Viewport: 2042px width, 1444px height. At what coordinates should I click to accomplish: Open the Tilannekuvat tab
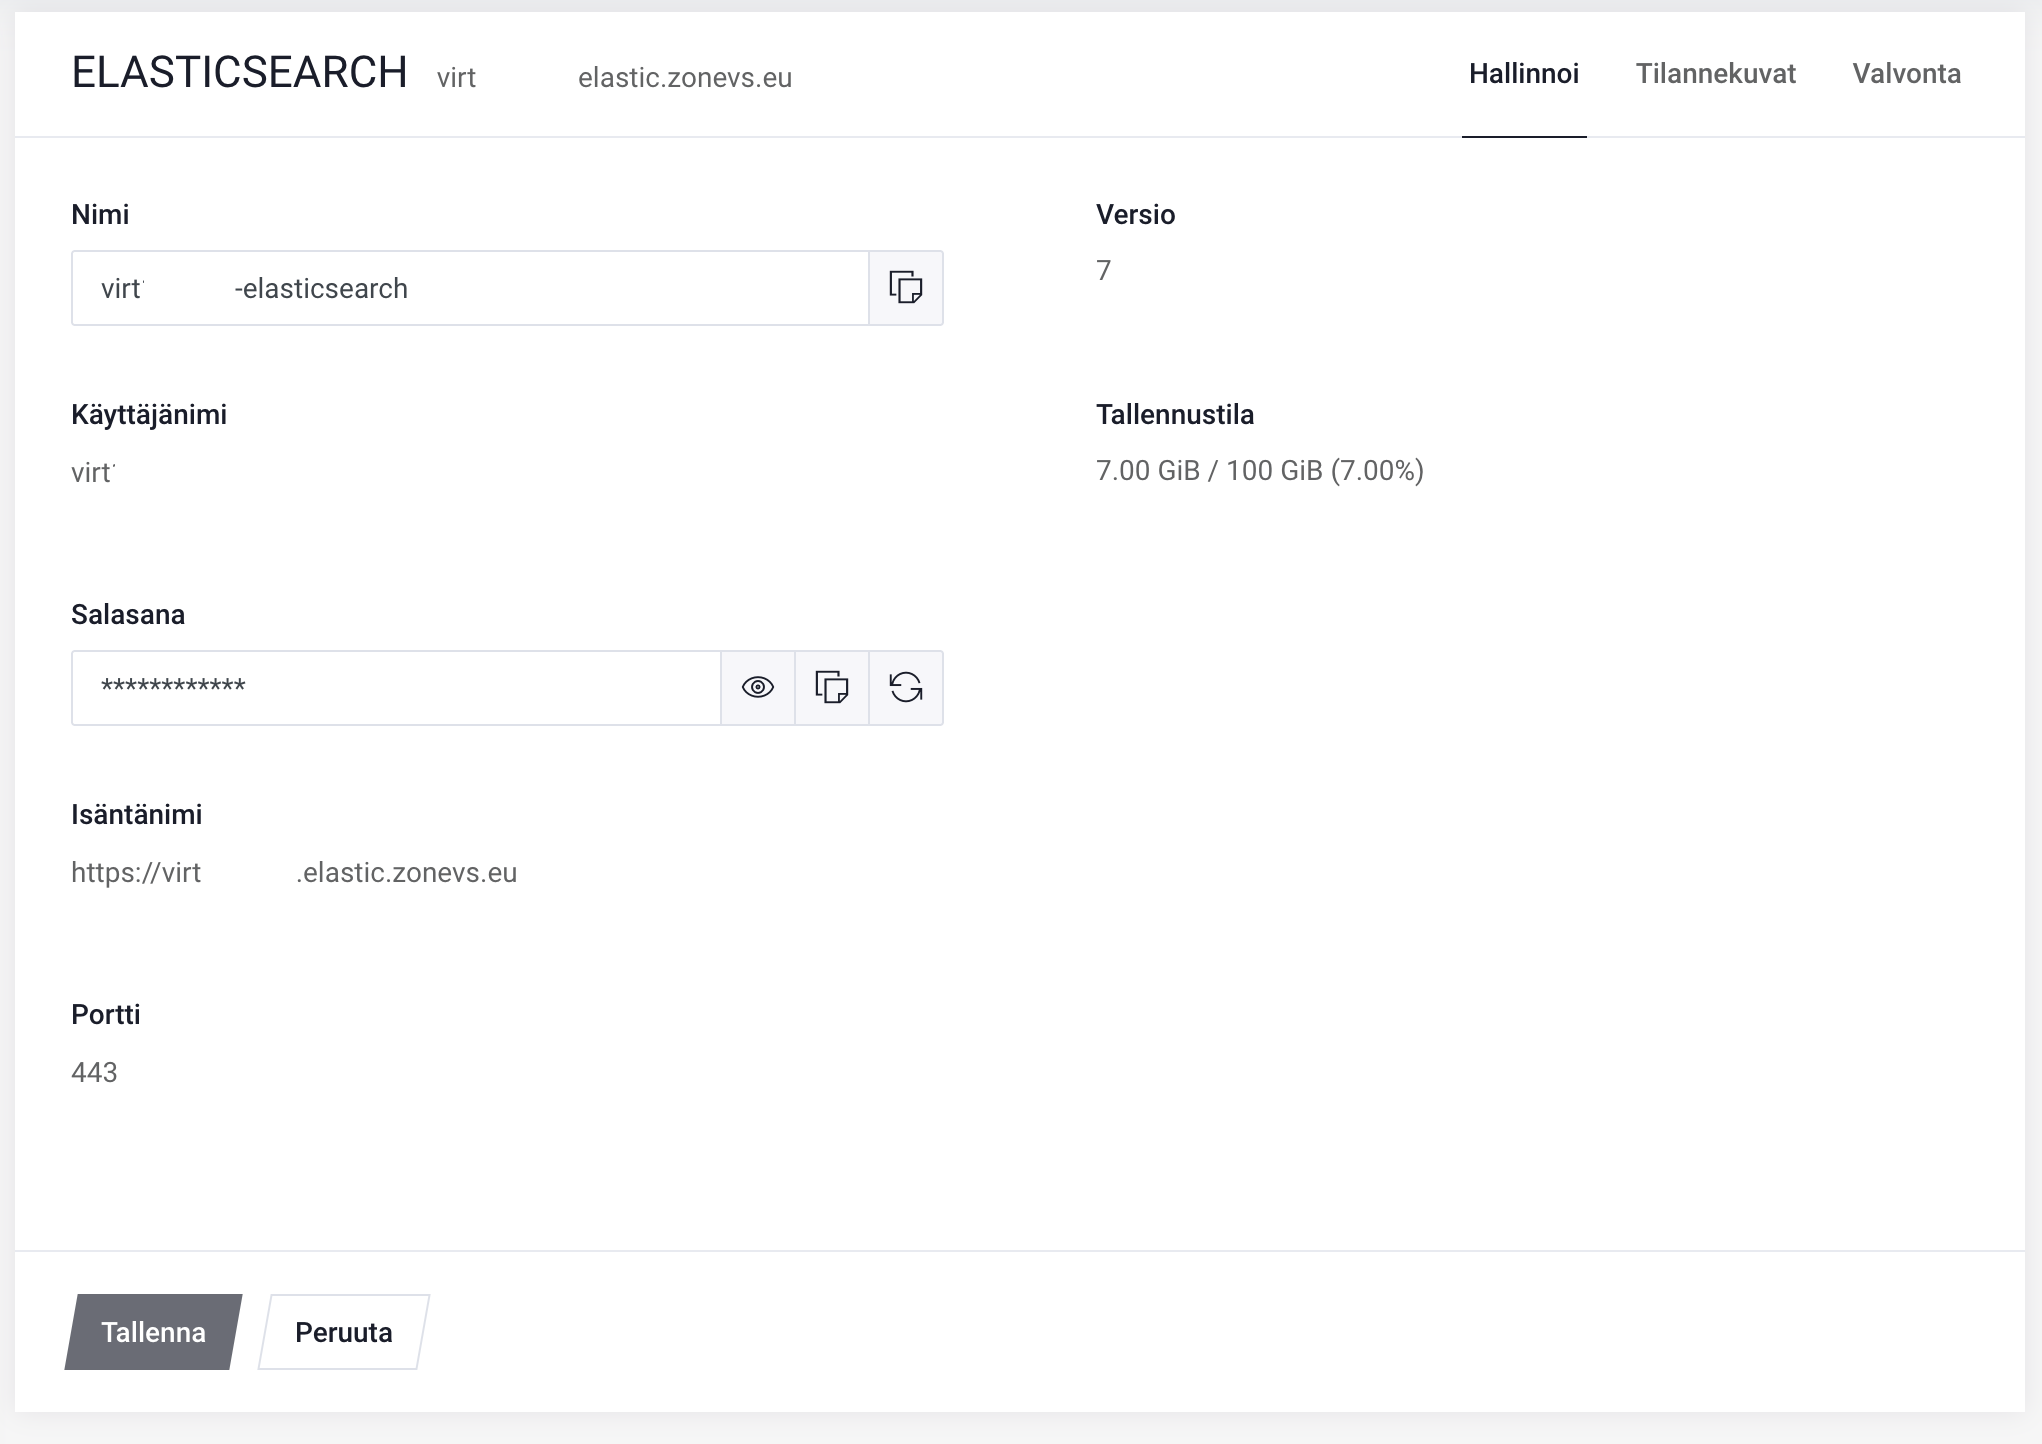click(x=1715, y=74)
